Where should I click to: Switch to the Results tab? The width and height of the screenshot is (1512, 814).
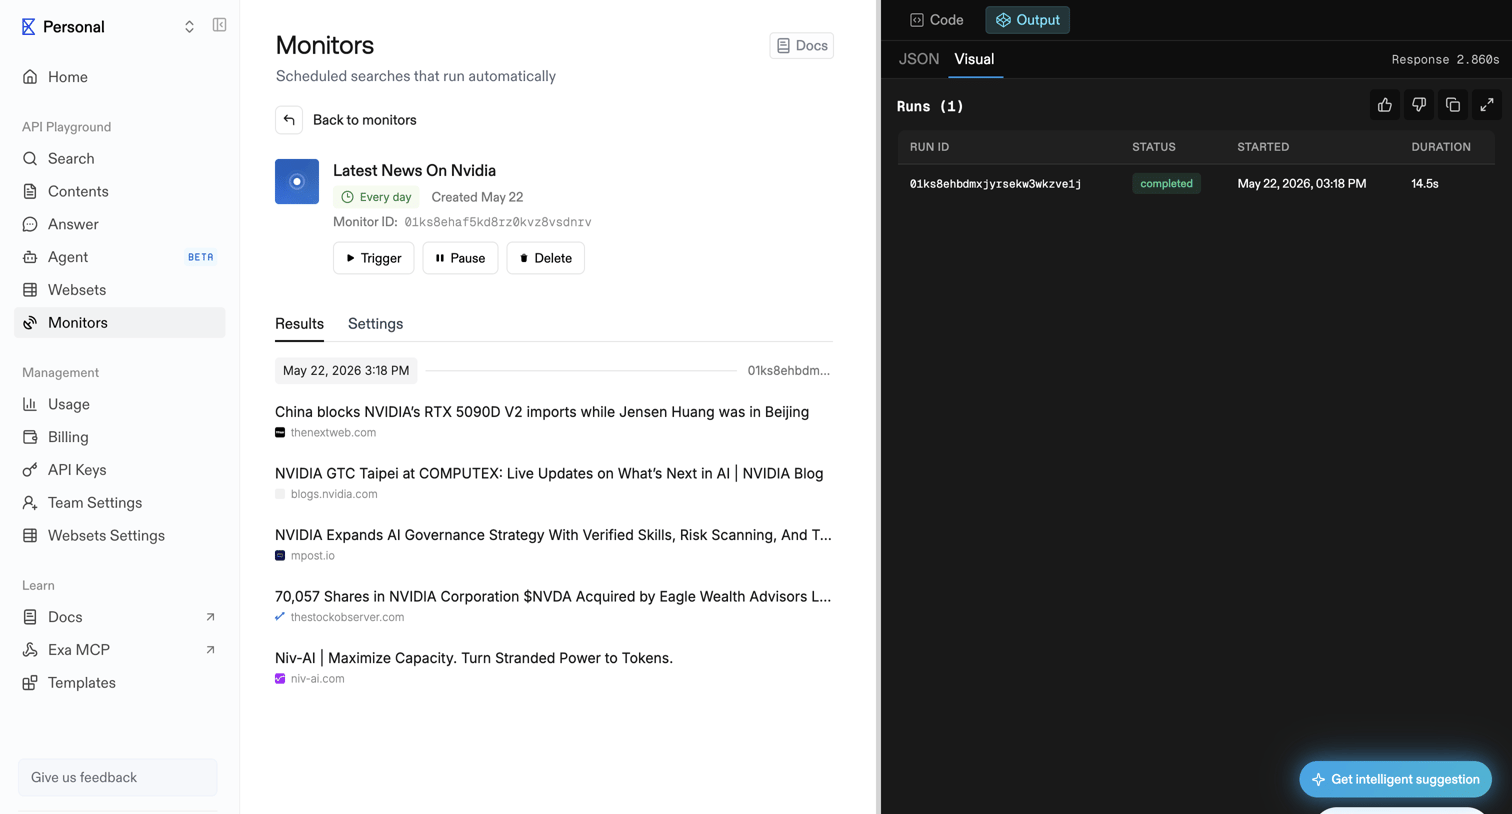coord(299,324)
